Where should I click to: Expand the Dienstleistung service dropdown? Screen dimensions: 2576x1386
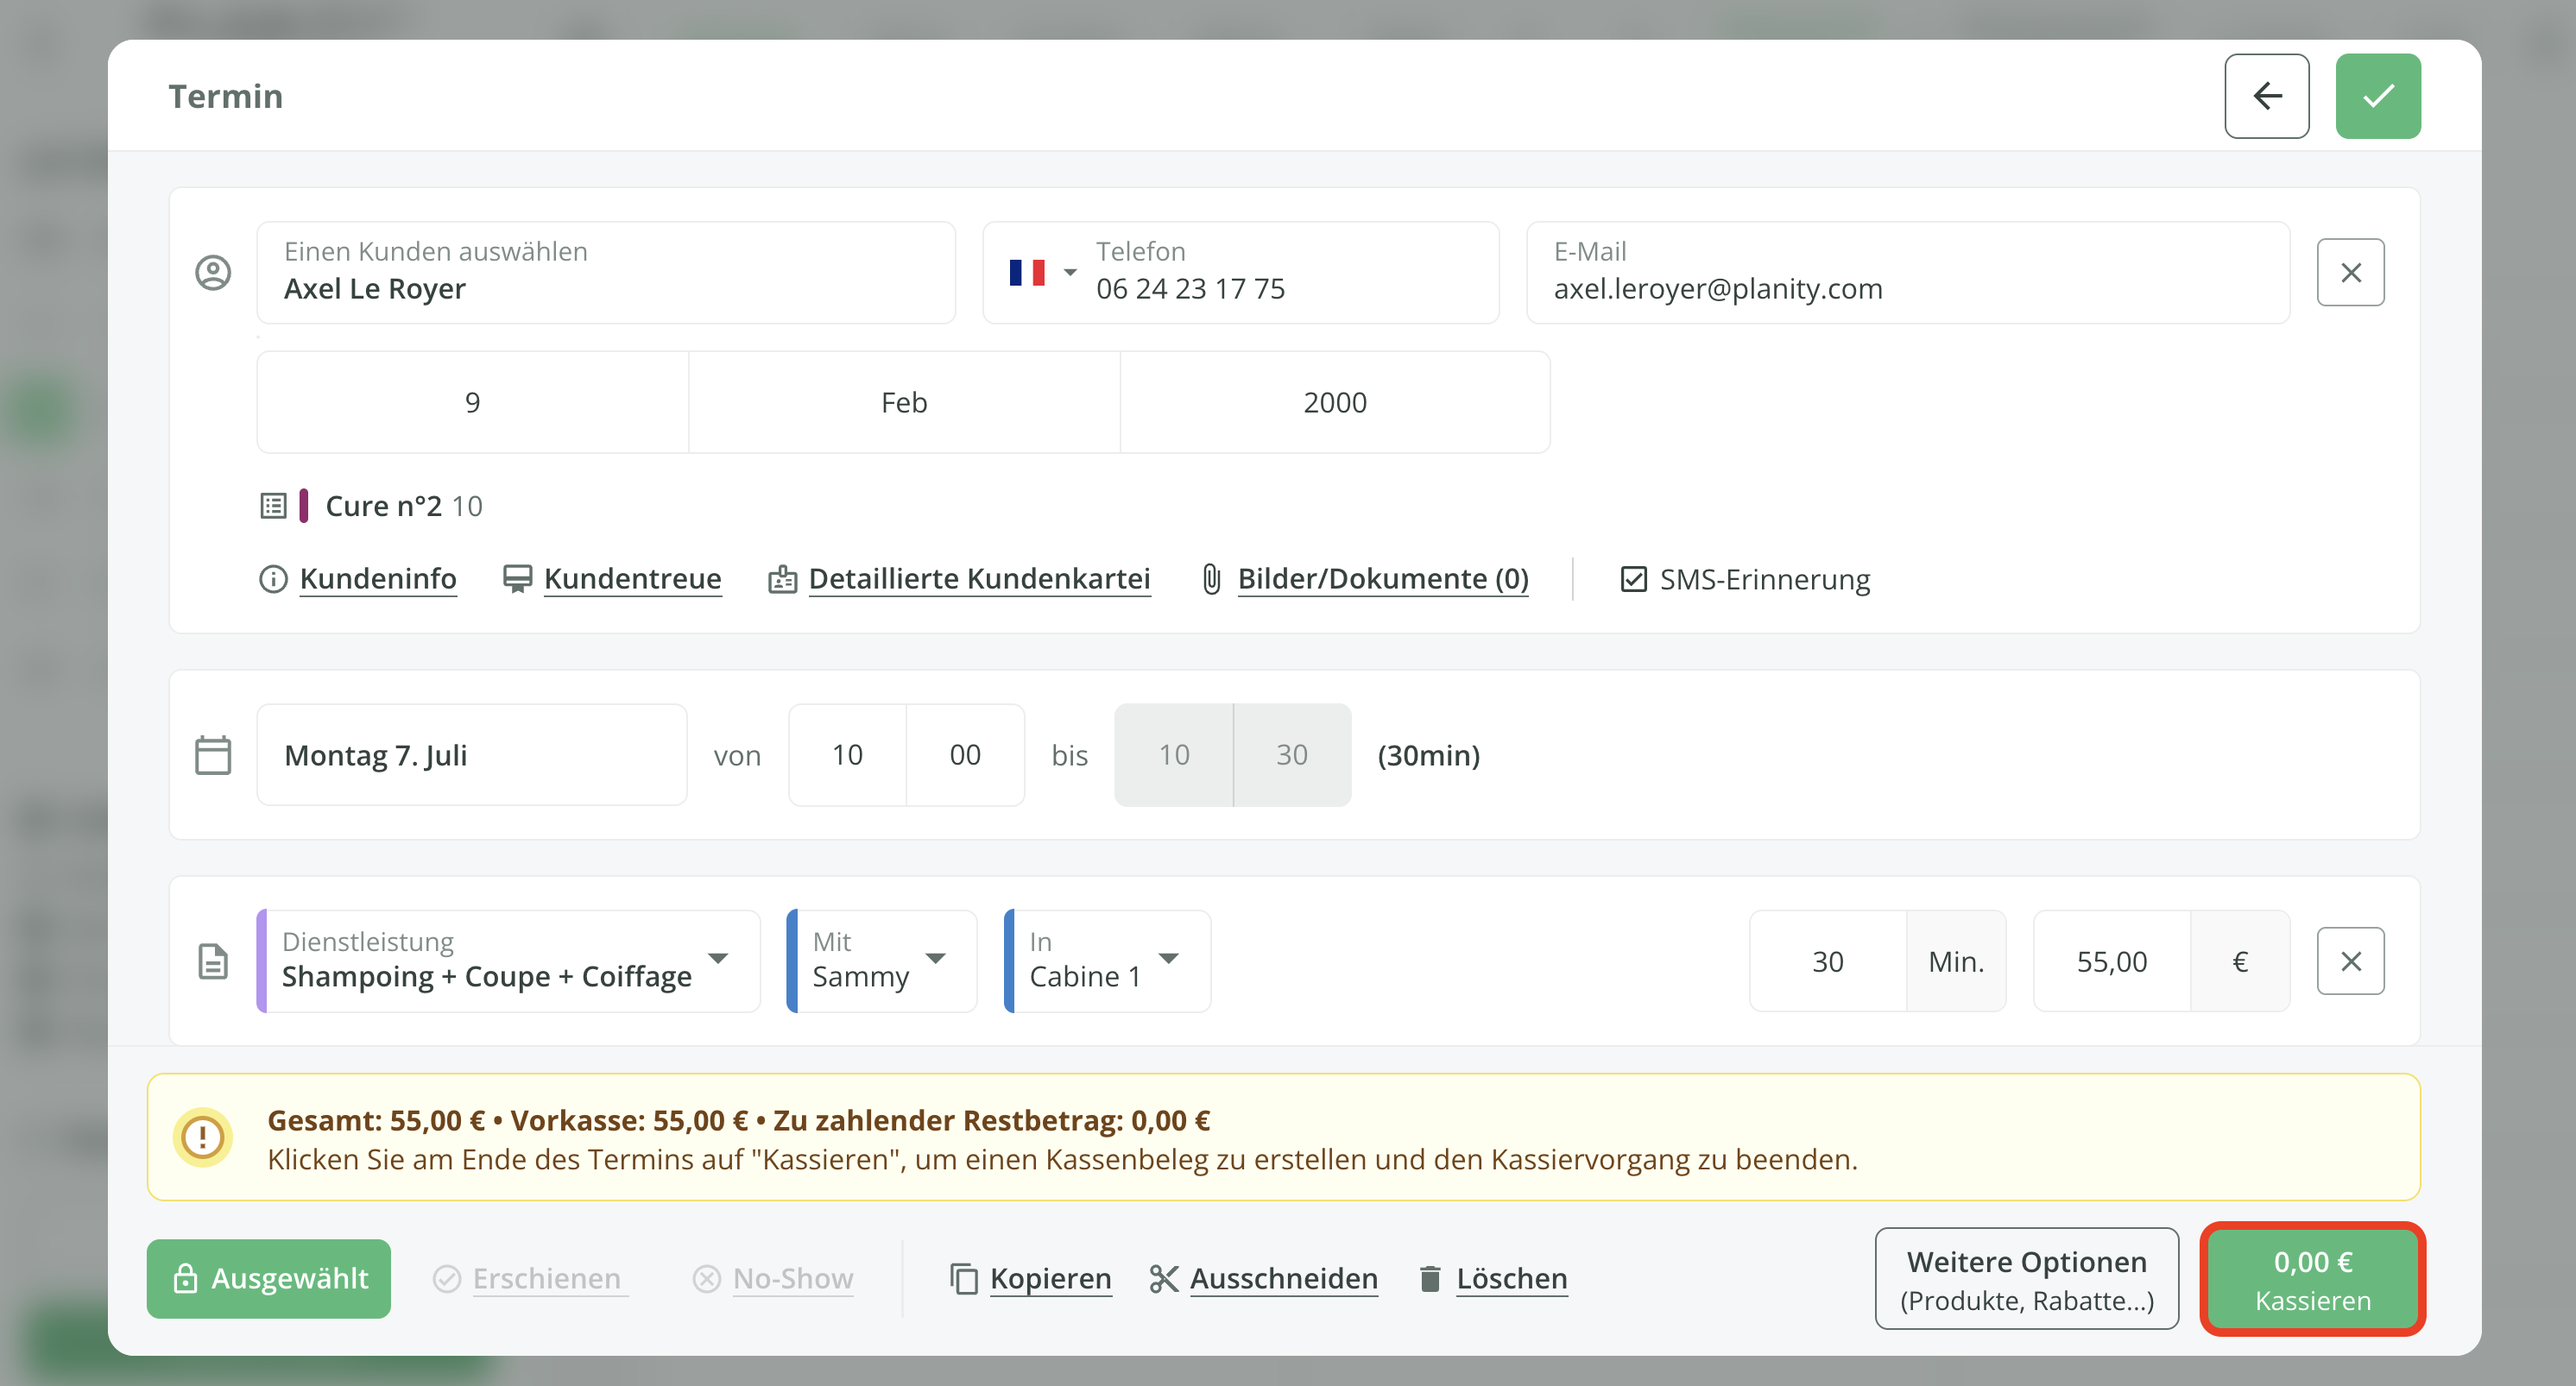[717, 959]
